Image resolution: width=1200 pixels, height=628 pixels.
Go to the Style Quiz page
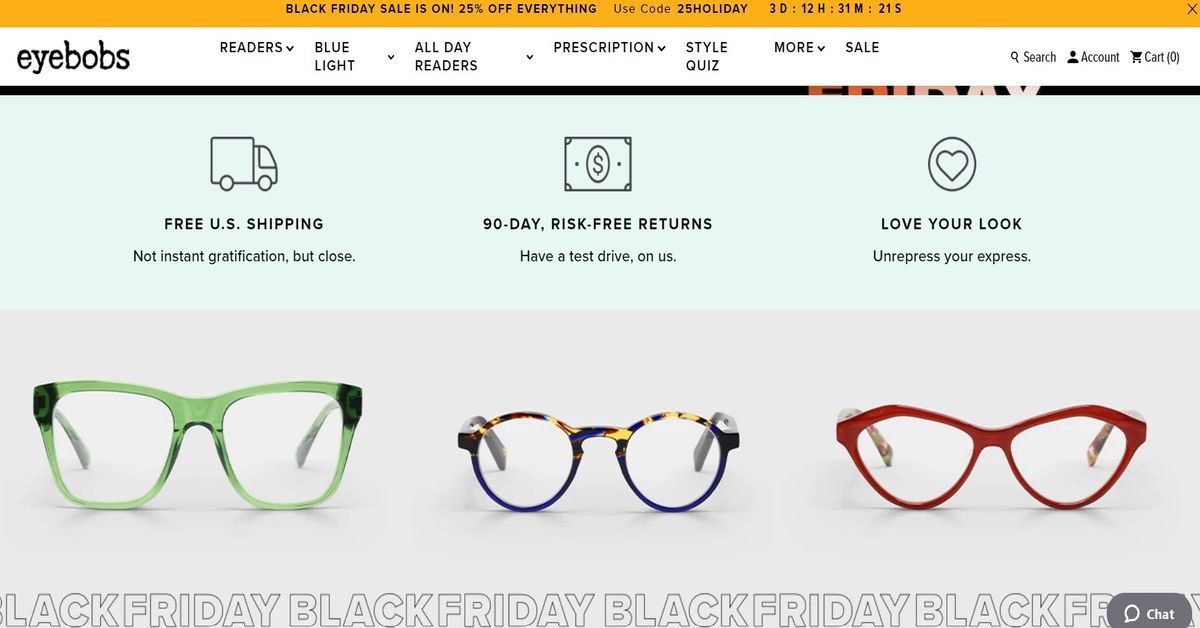pos(707,56)
